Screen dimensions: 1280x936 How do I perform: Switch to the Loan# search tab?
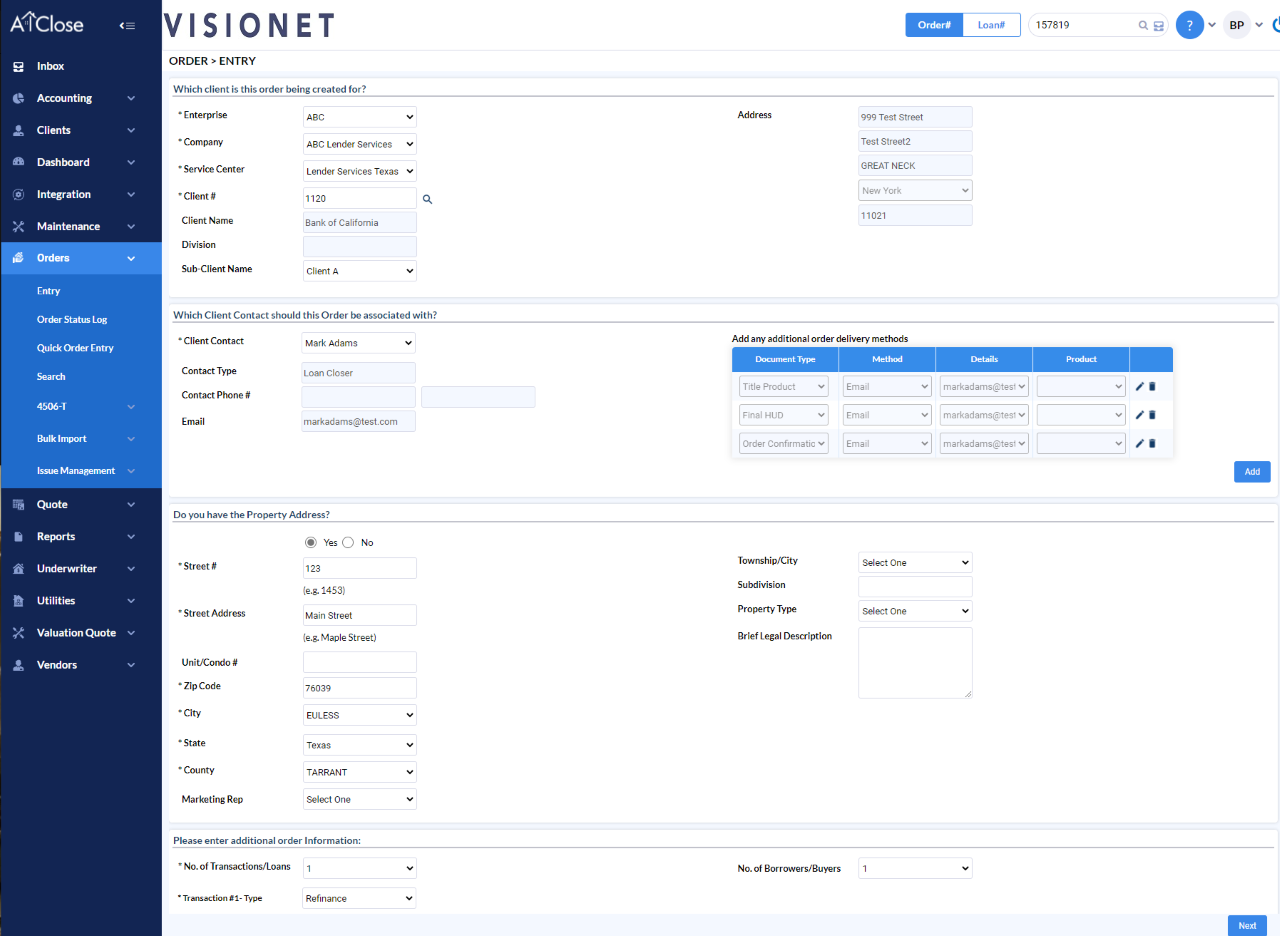click(991, 24)
